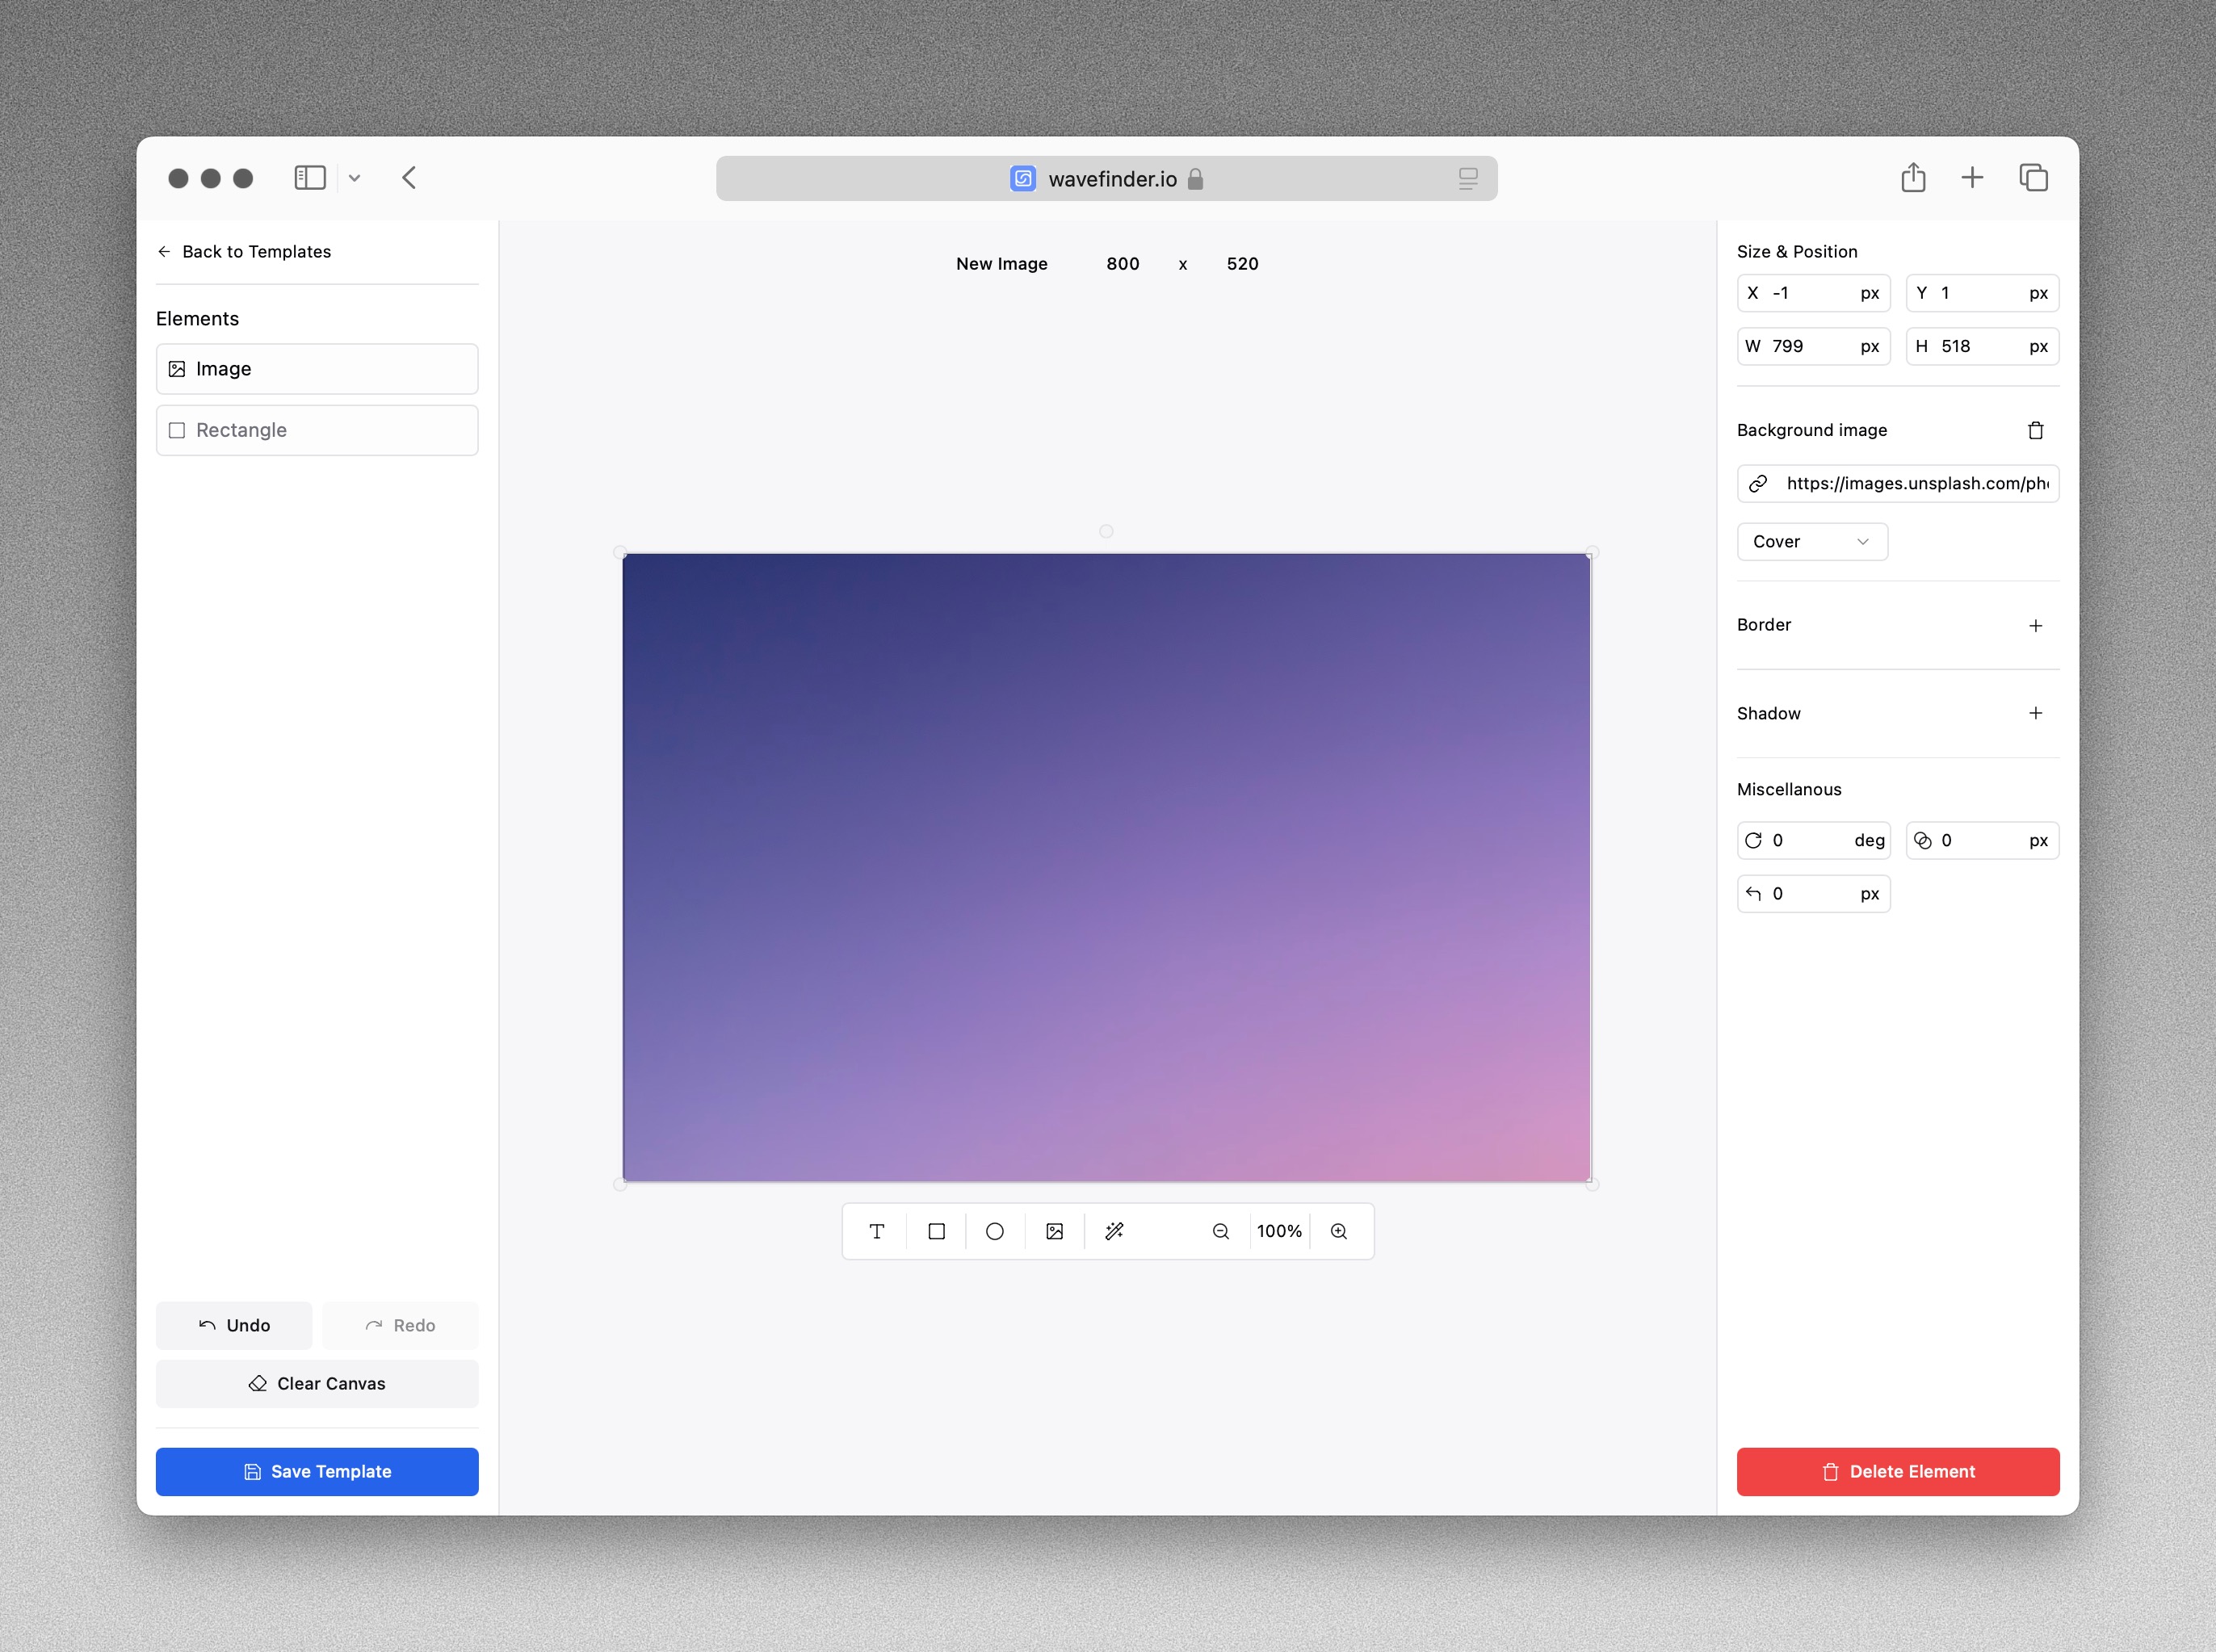
Task: Open a new browser tab
Action: (x=1972, y=178)
